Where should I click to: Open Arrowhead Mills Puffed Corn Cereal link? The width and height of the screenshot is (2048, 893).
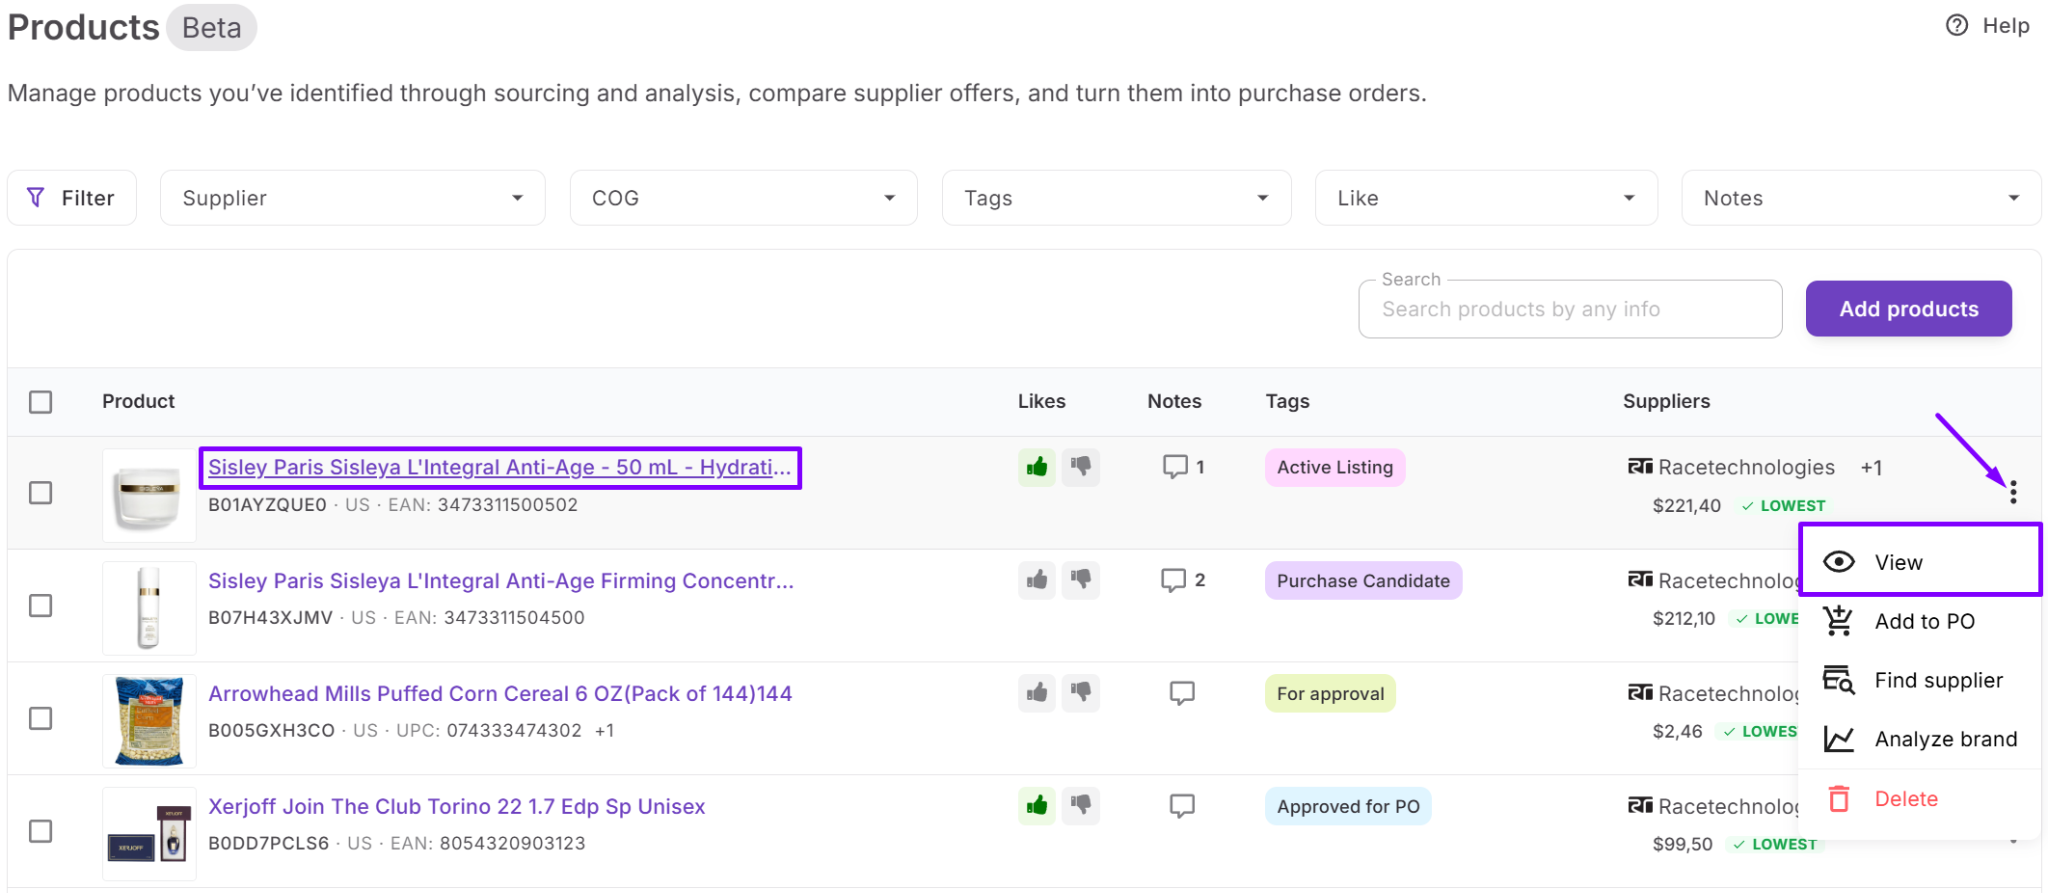pyautogui.click(x=499, y=694)
